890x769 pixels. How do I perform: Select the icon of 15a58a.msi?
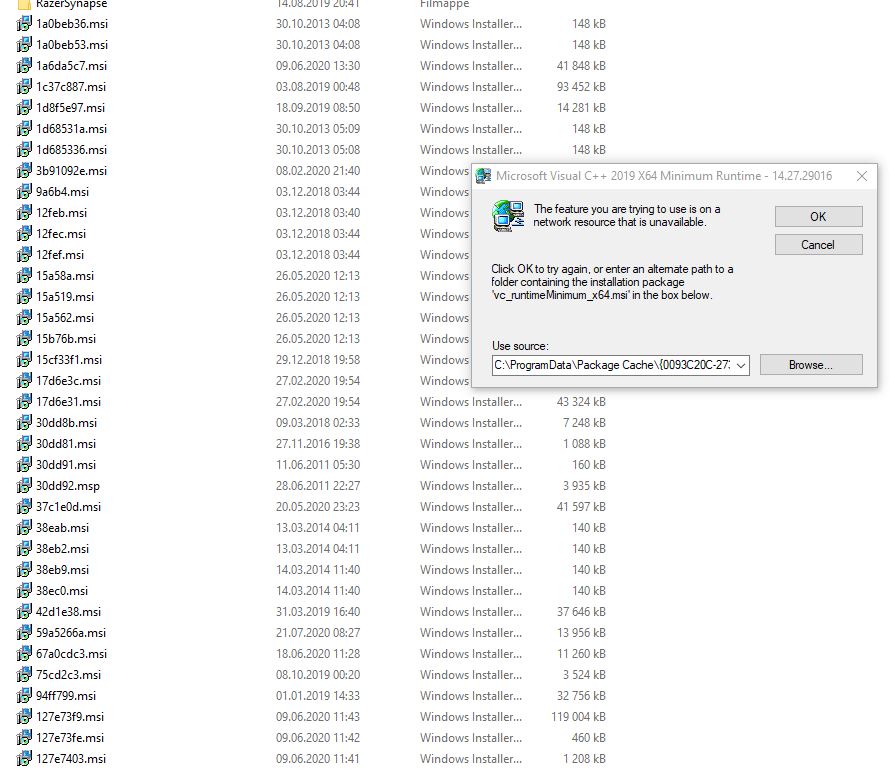pos(24,276)
